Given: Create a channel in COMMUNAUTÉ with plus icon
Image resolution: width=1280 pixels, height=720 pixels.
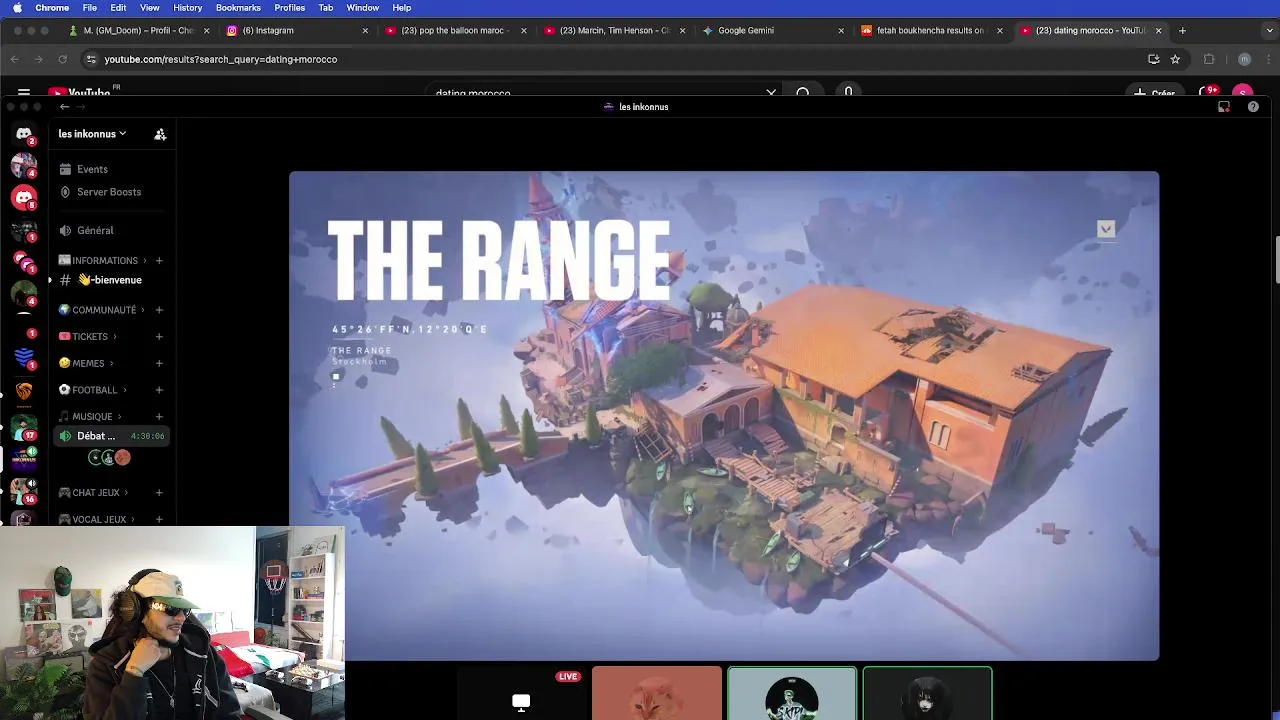Looking at the screenshot, I should click(159, 310).
